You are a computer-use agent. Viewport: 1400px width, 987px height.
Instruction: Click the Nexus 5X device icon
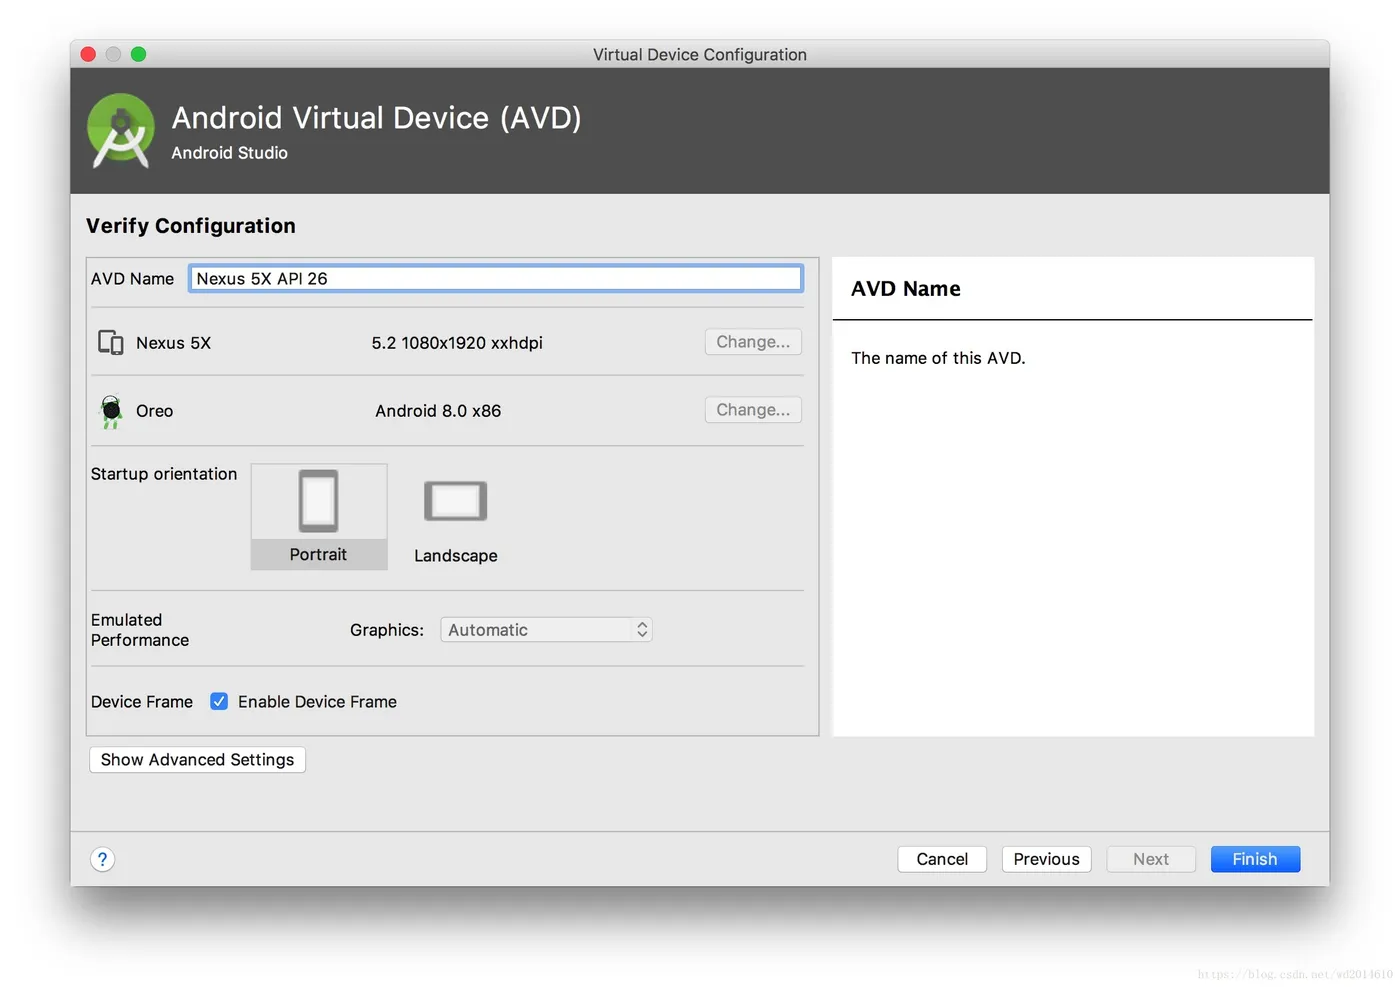pos(110,343)
